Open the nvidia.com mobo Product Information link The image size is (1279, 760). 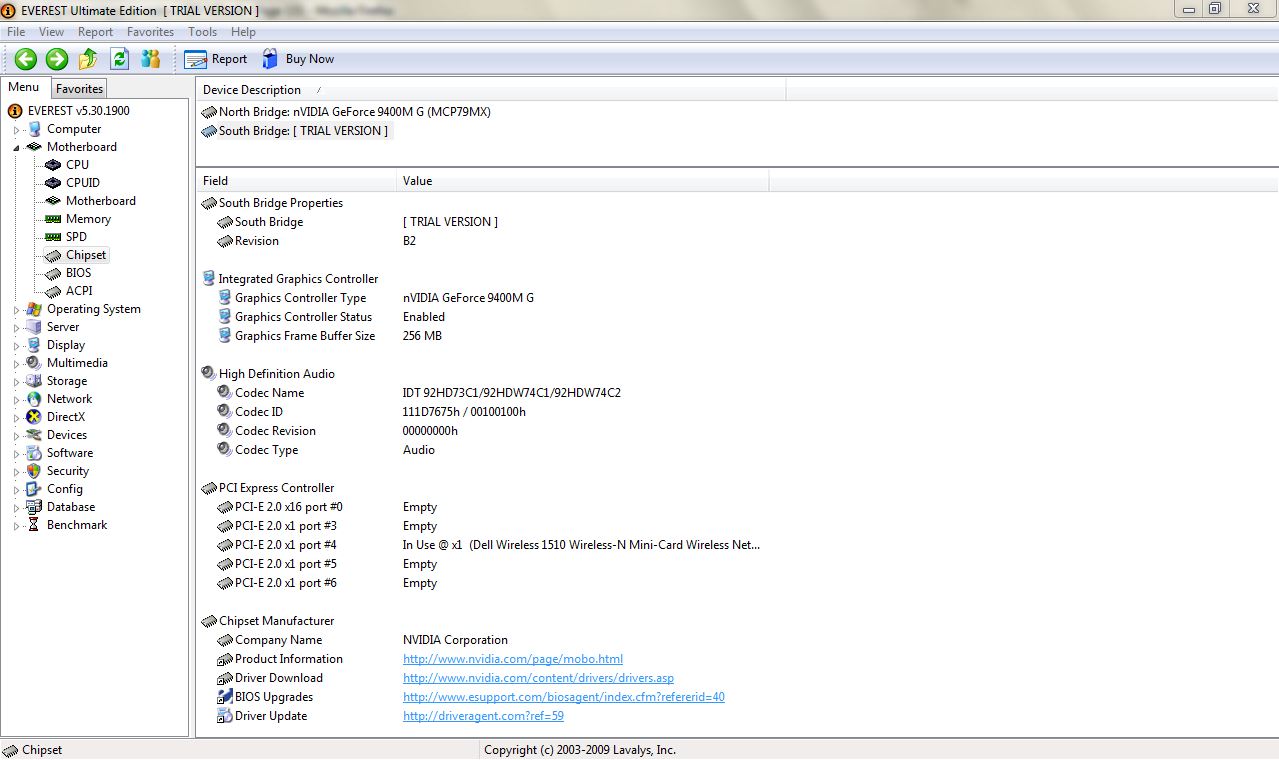513,659
